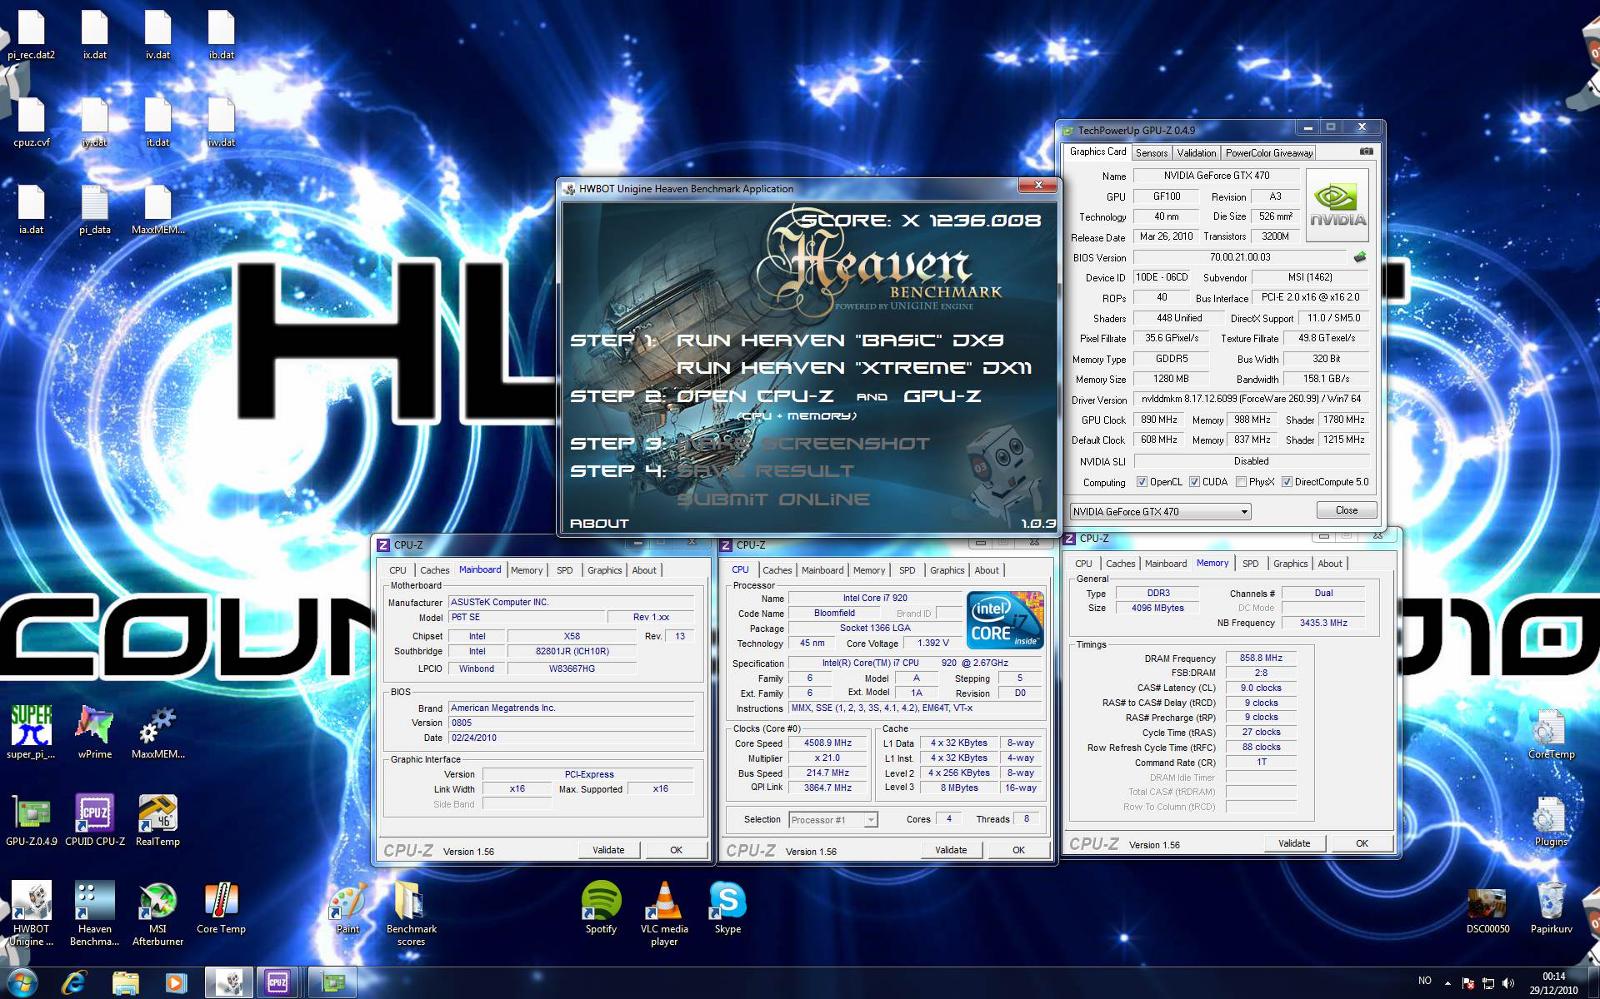Click RUN HEAVEN "BASIC" DX9 step

840,340
